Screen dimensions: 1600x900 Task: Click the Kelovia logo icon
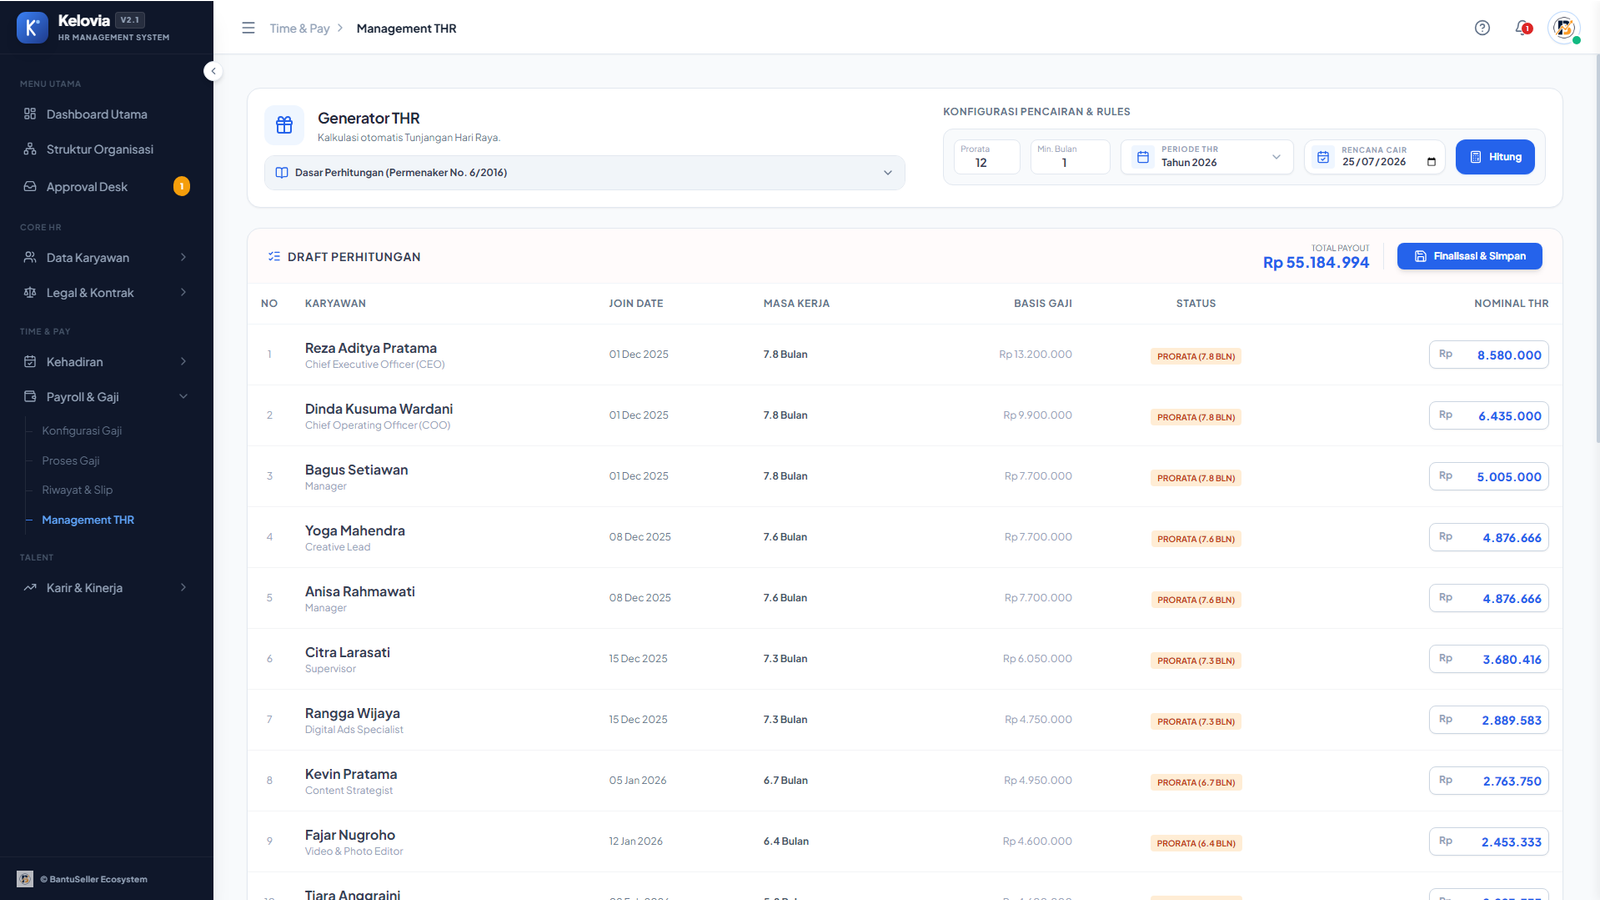tap(32, 28)
